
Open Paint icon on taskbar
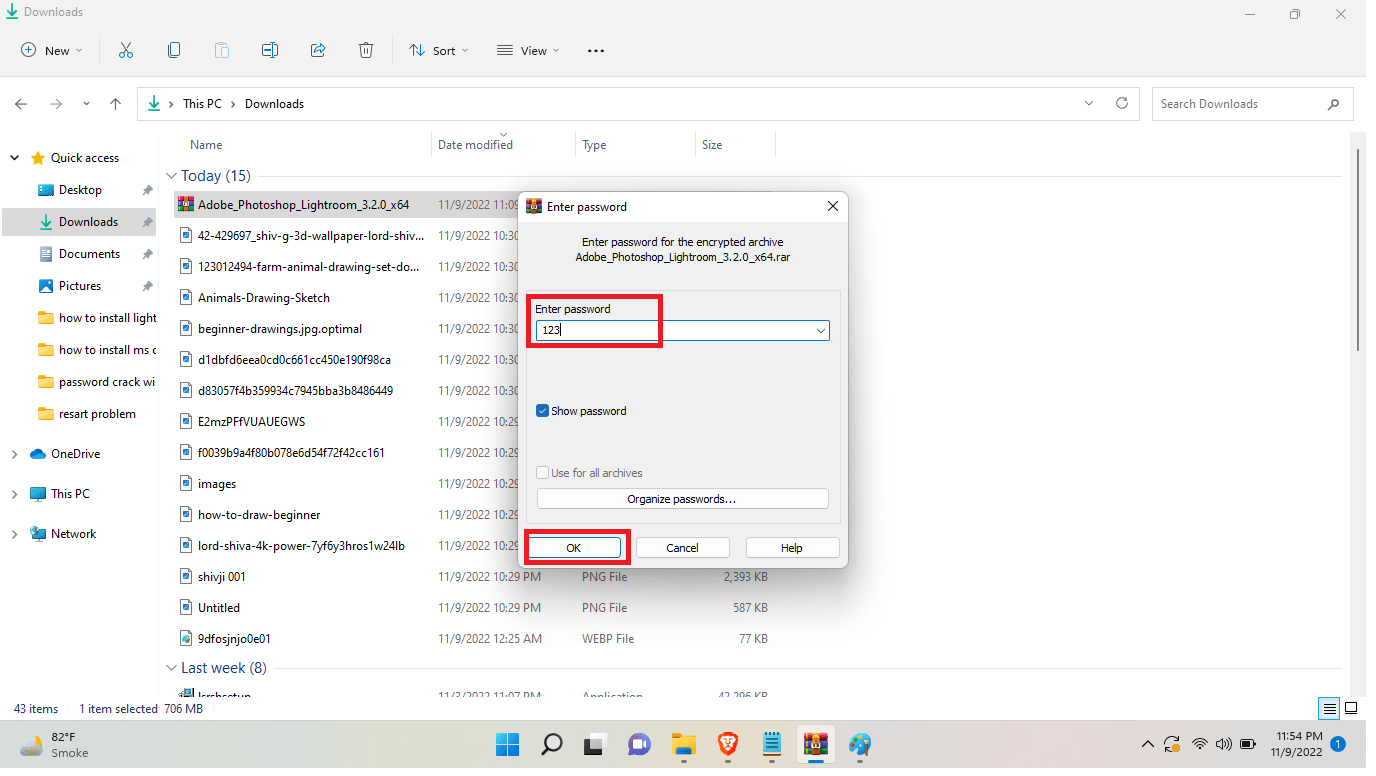coord(860,744)
